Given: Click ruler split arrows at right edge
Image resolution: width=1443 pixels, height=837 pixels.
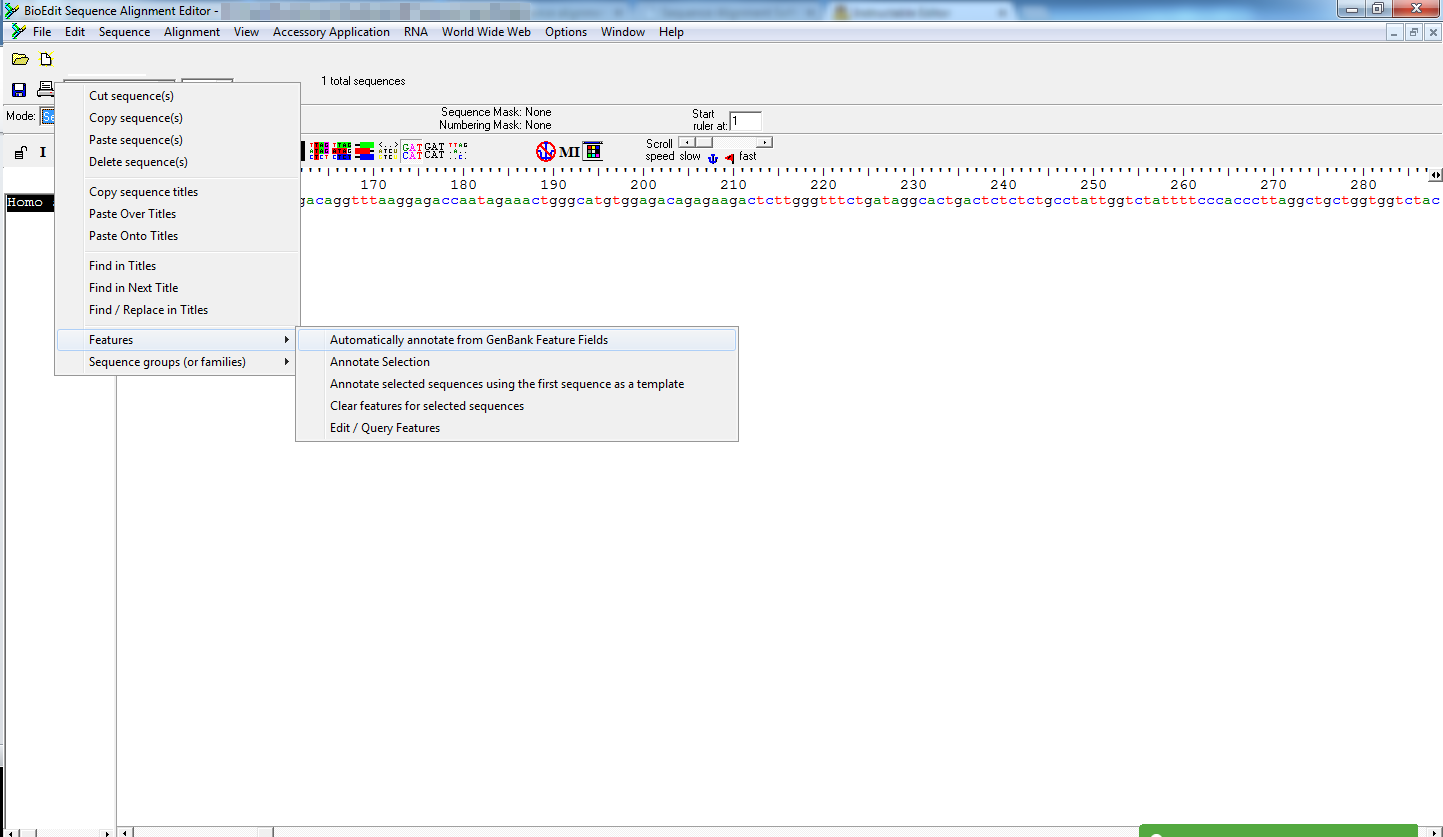Looking at the screenshot, I should (x=1436, y=176).
